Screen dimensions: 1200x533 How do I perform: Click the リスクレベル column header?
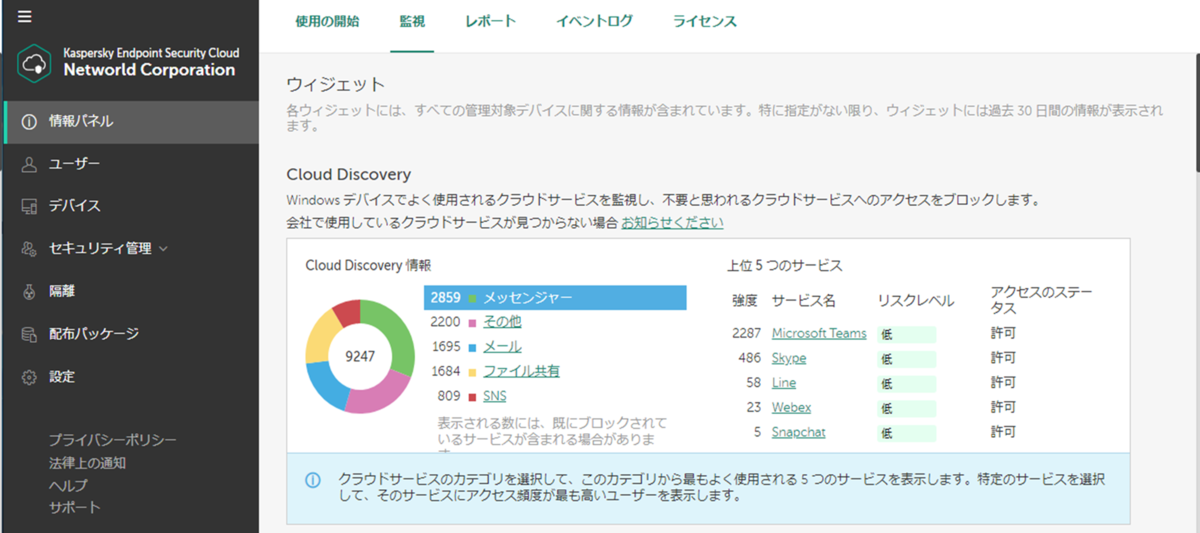[x=915, y=301]
